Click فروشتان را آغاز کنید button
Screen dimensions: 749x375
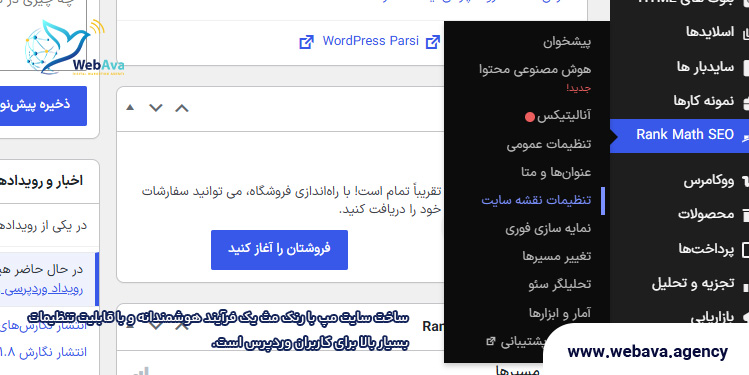pos(279,249)
